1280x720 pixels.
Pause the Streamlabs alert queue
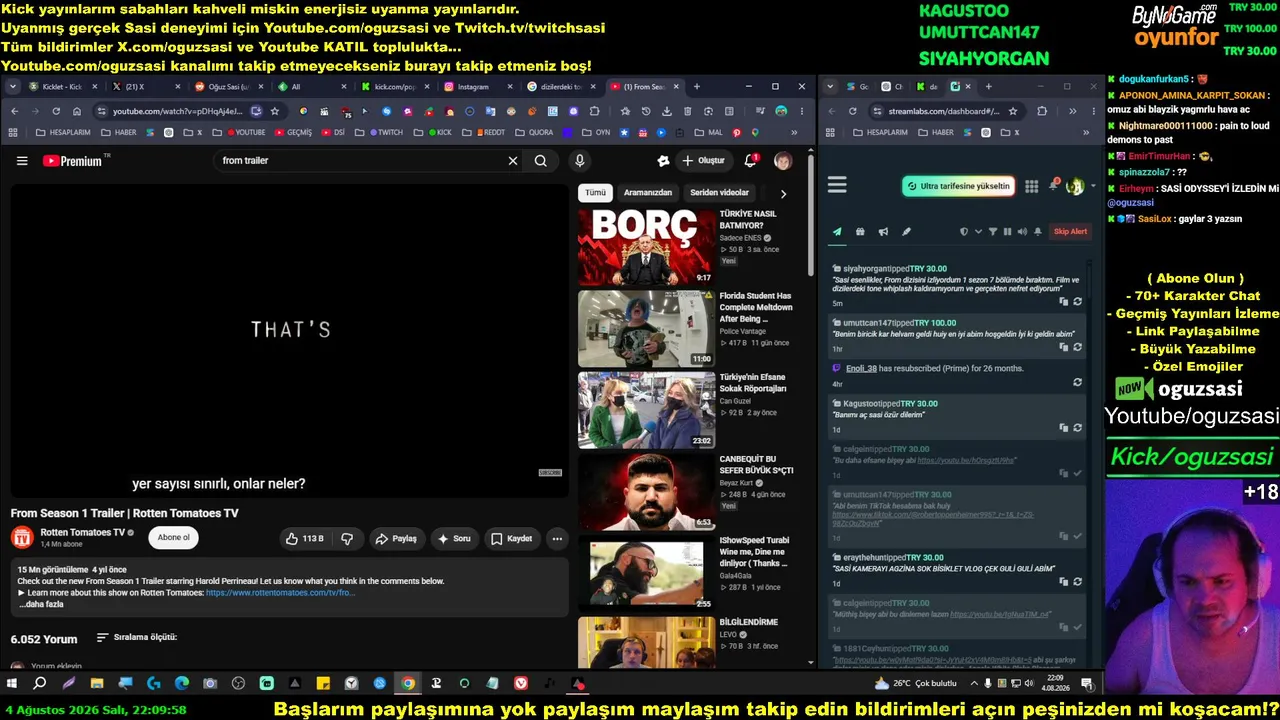1007,232
